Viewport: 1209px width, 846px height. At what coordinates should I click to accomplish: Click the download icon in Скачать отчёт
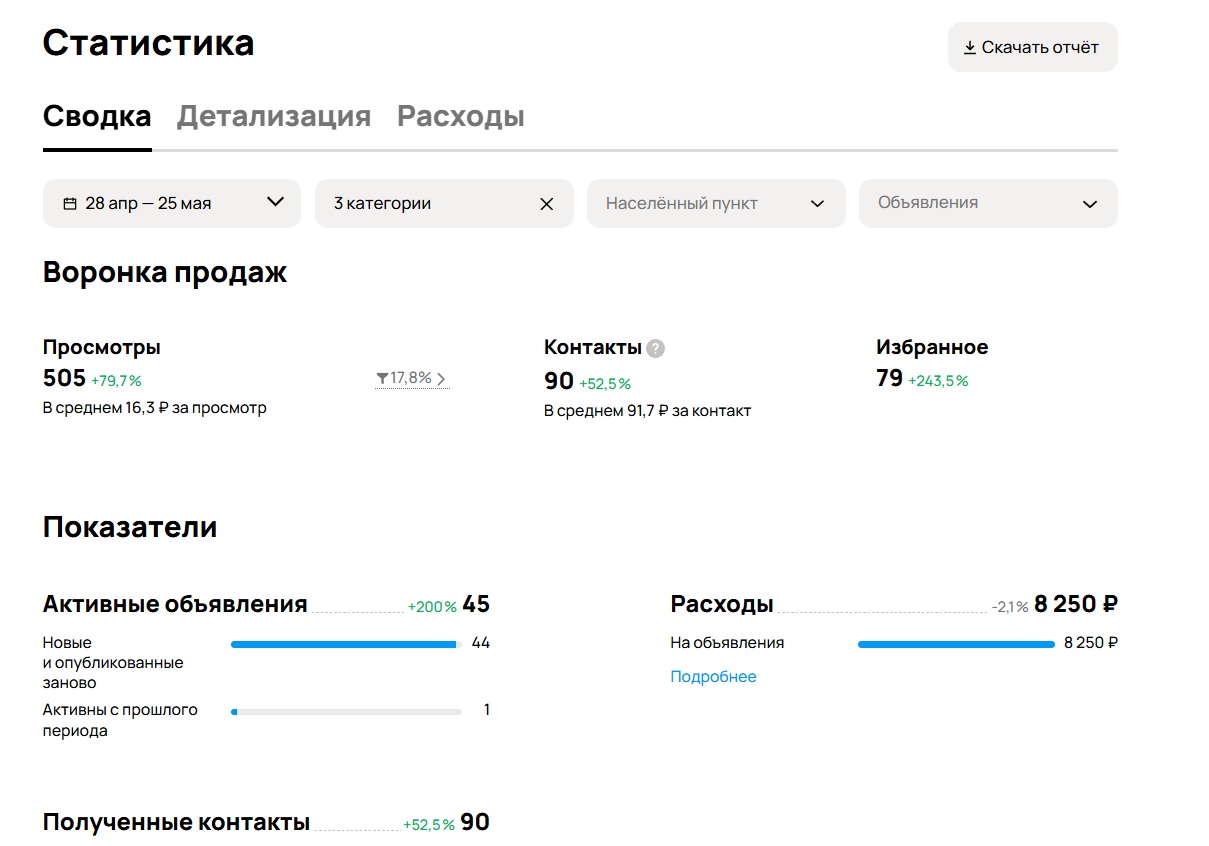[969, 48]
